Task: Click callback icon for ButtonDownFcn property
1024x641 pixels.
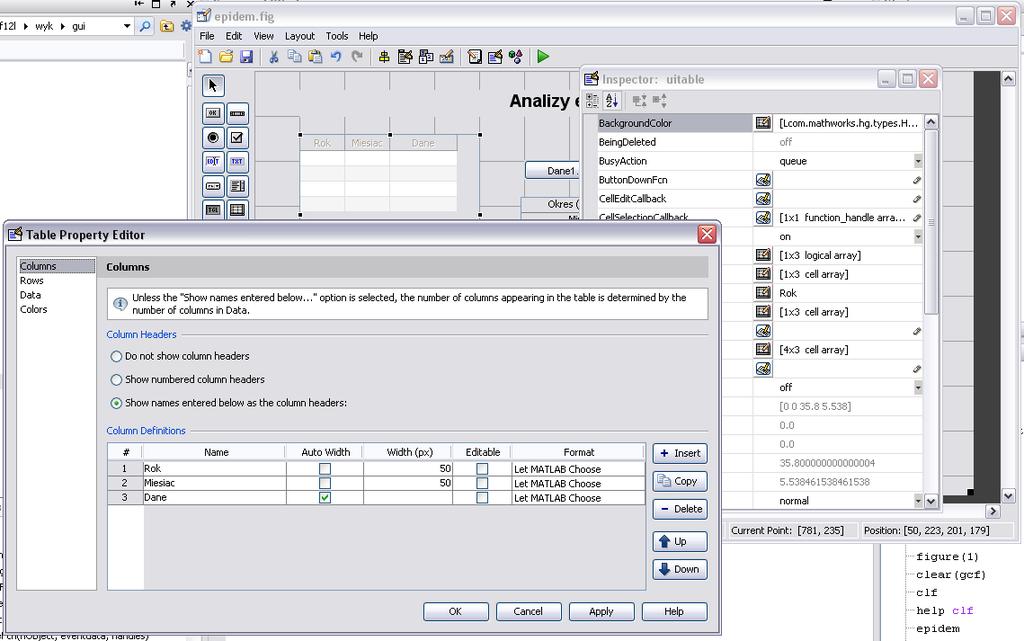Action: pos(763,180)
